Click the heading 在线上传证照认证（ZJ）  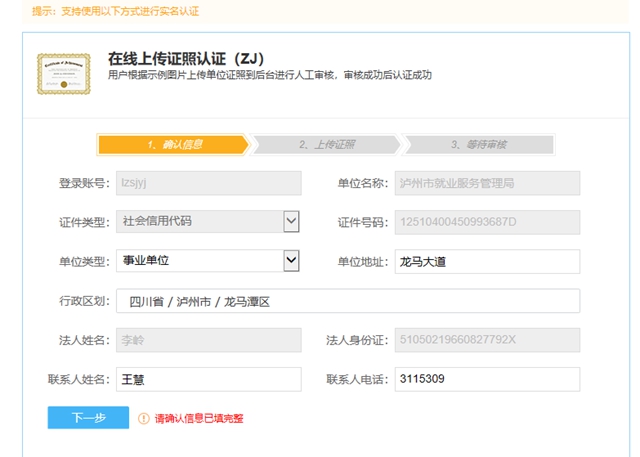tap(186, 59)
